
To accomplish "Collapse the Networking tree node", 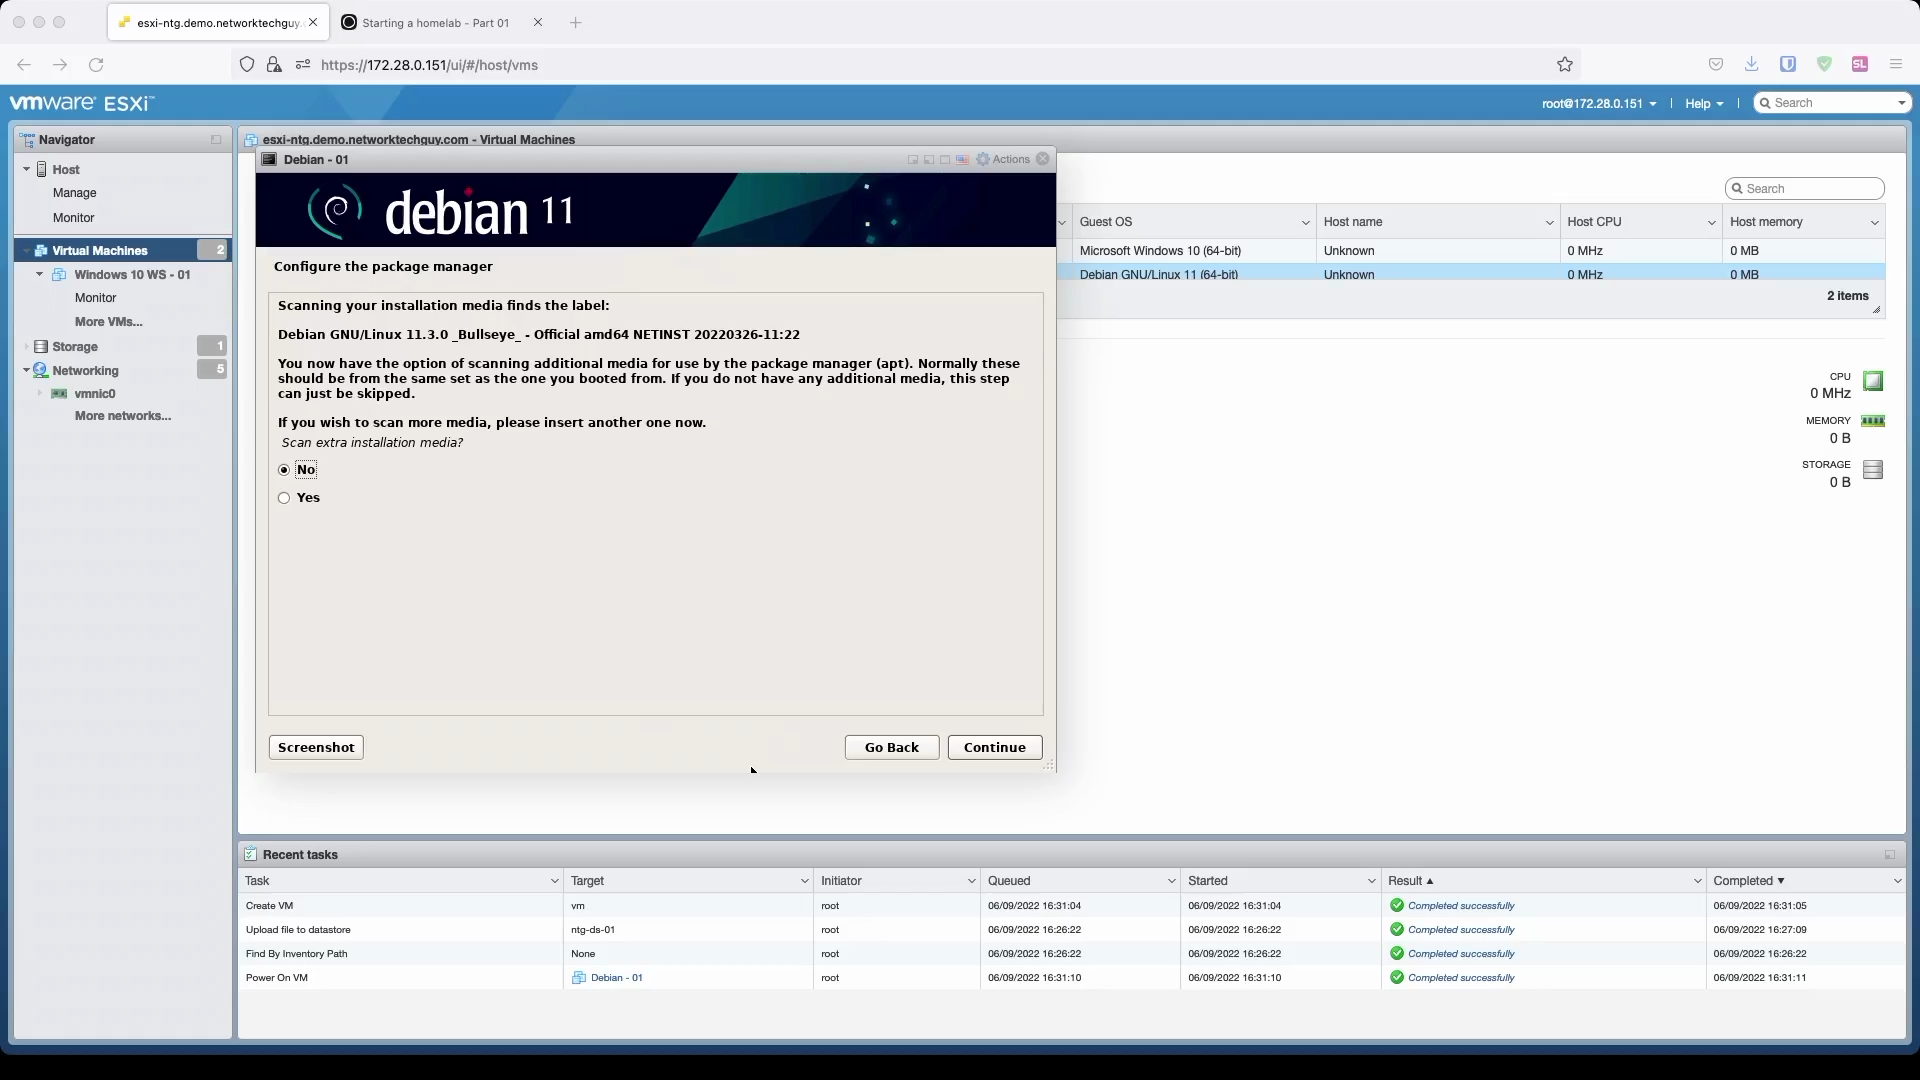I will [x=27, y=371].
